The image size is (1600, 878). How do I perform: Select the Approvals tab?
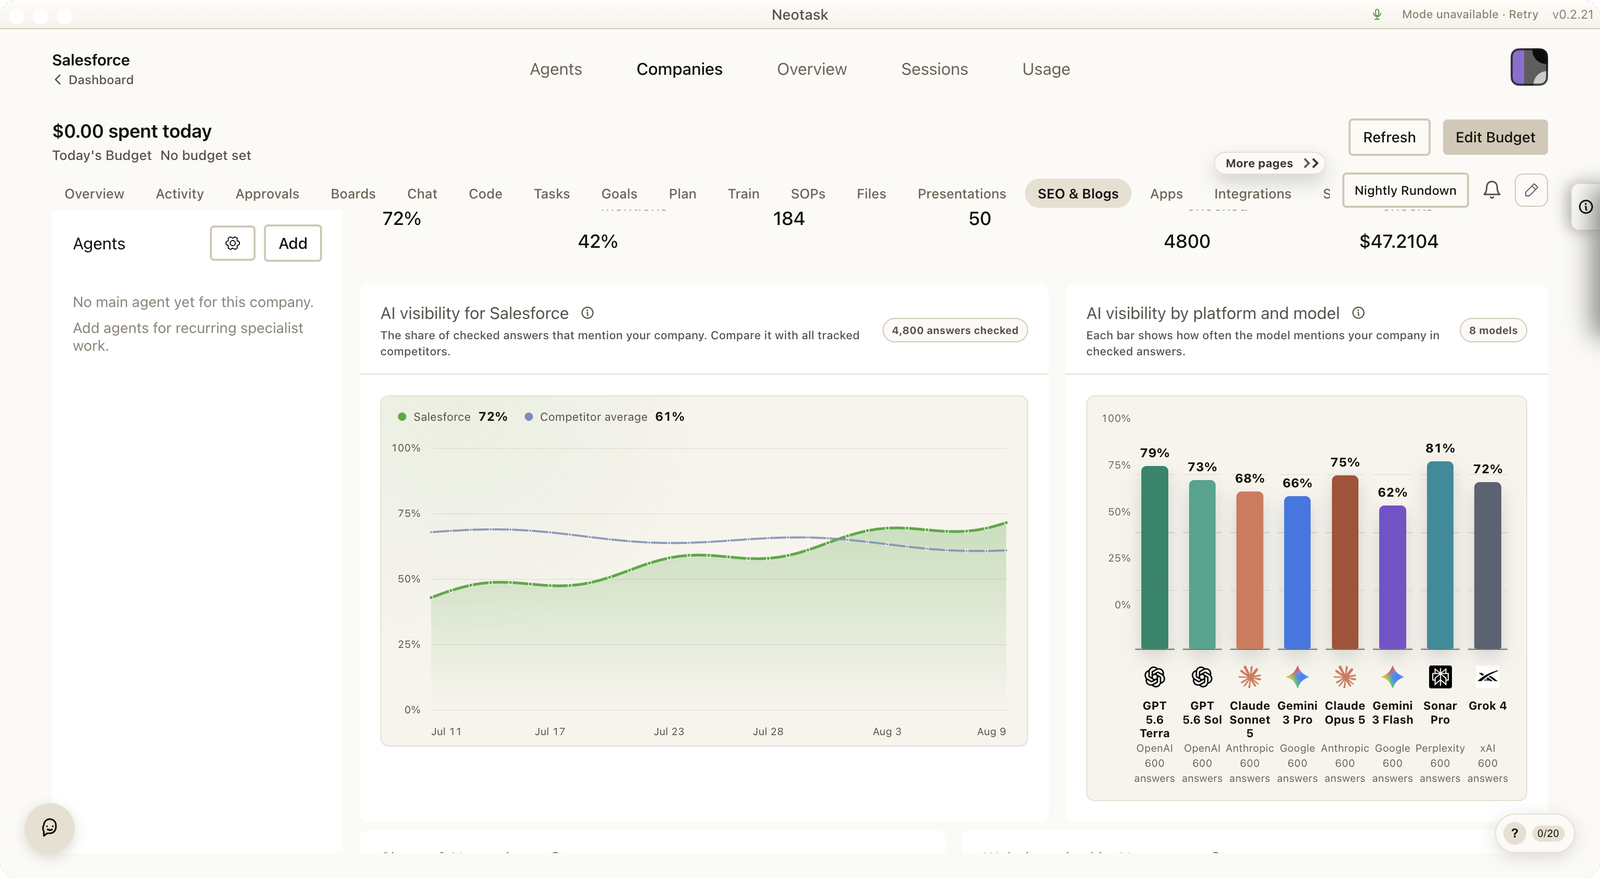tap(267, 194)
